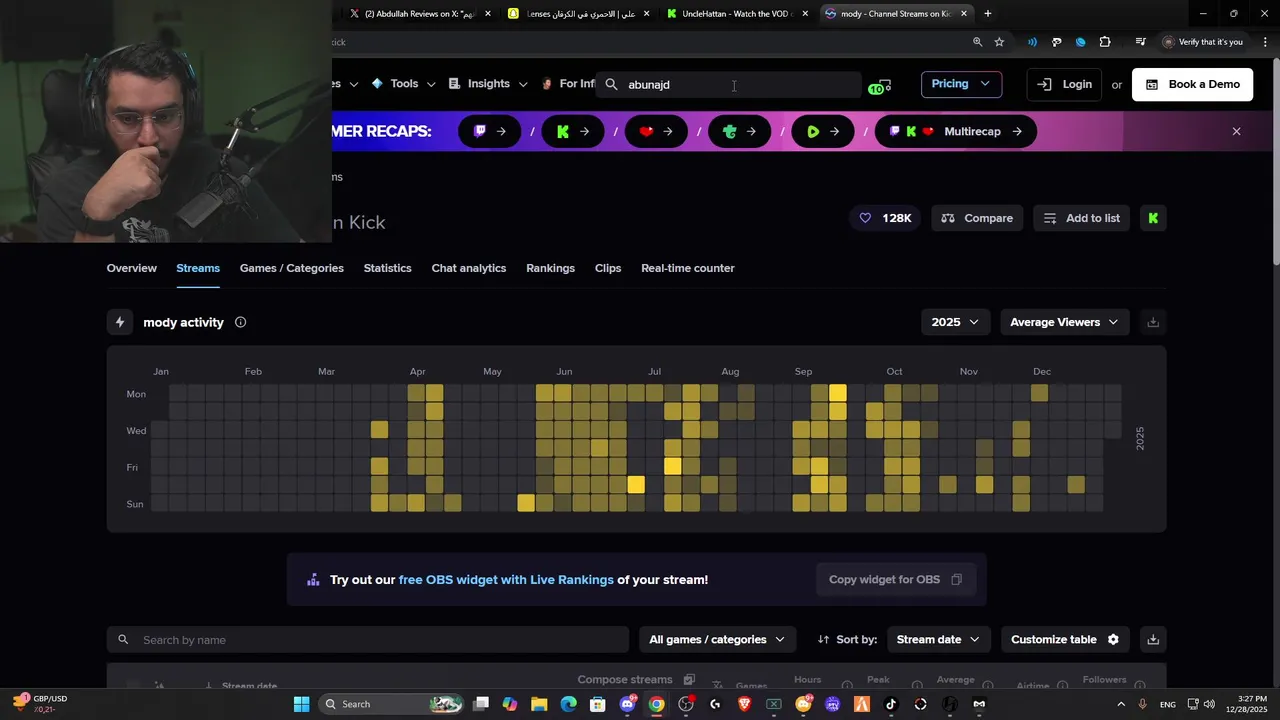Image resolution: width=1280 pixels, height=720 pixels.
Task: Open Brave browser from the taskbar
Action: 744,704
